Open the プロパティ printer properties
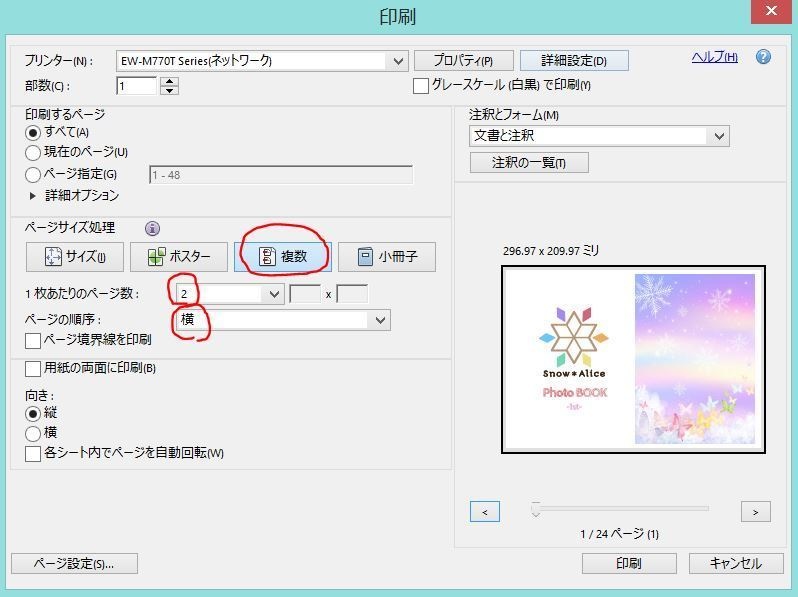Screen dimensions: 798x597 pos(464,61)
